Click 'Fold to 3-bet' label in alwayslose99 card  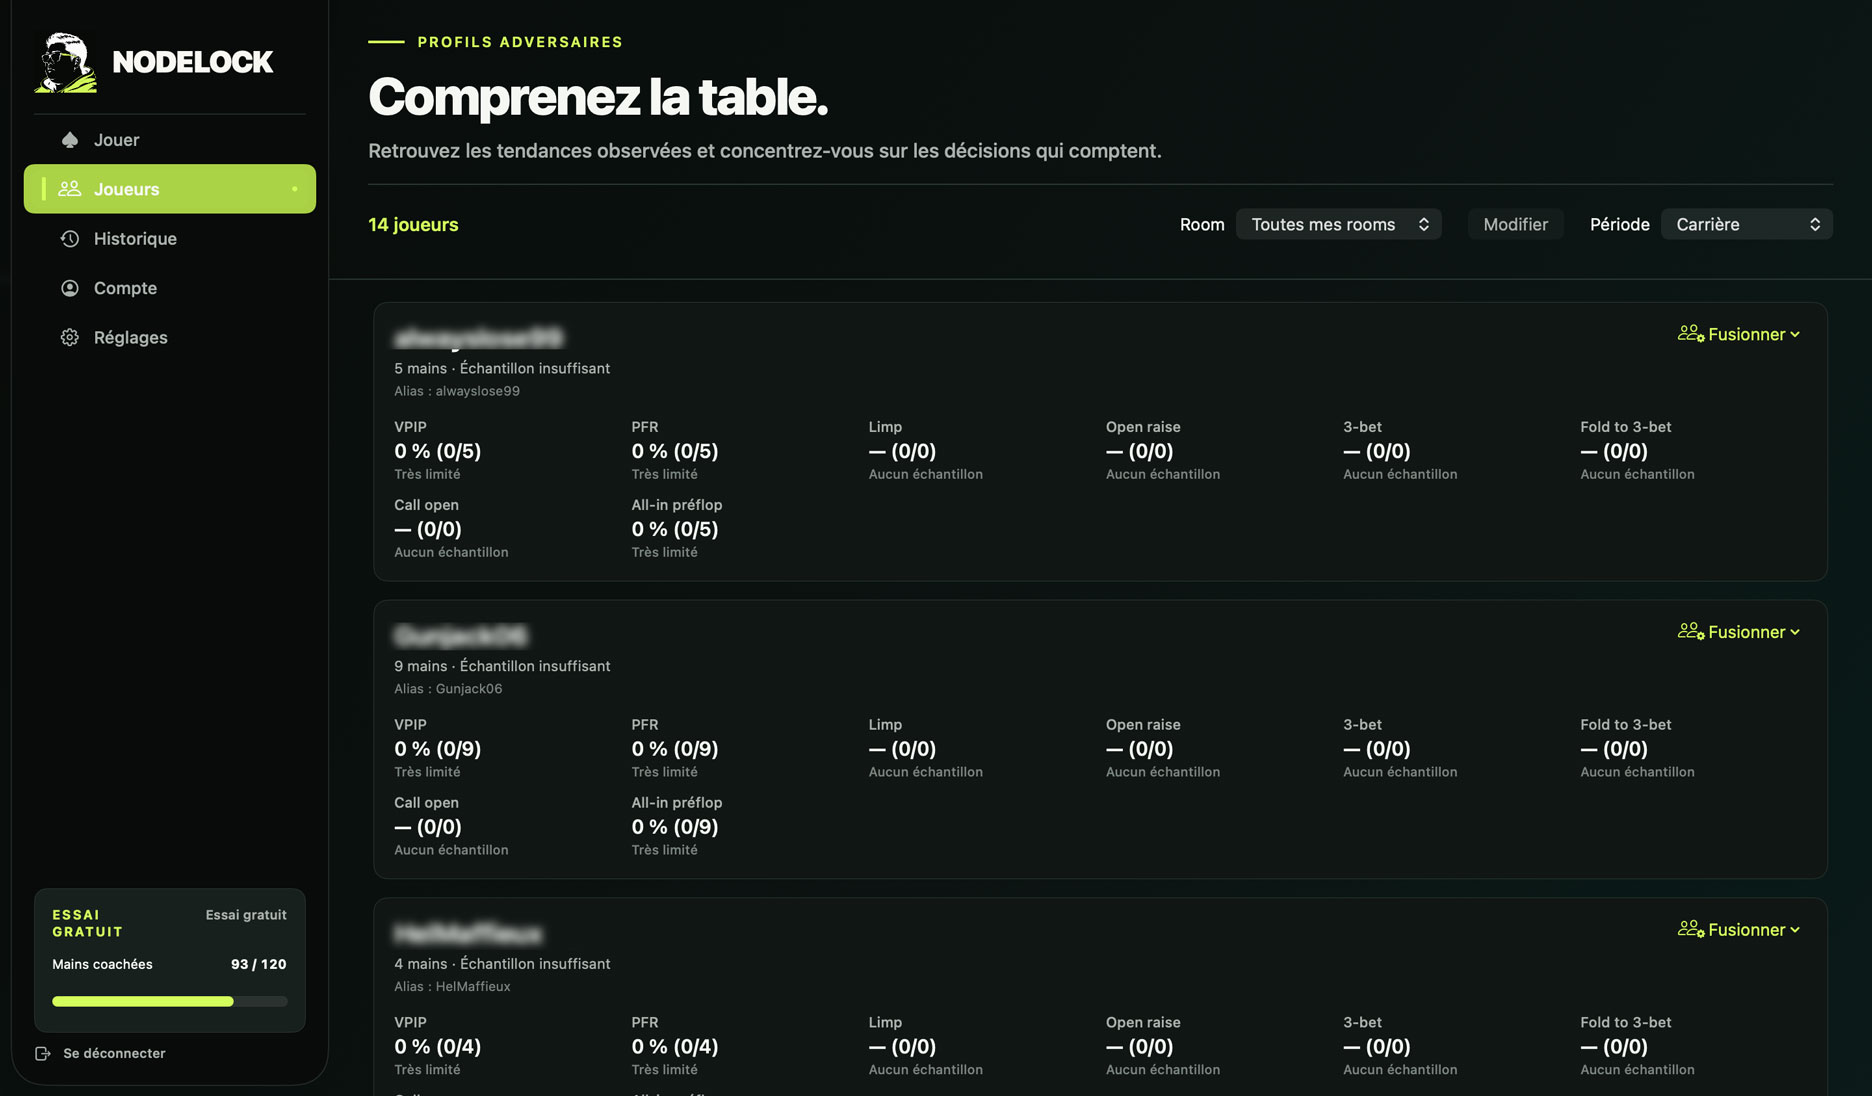point(1626,427)
